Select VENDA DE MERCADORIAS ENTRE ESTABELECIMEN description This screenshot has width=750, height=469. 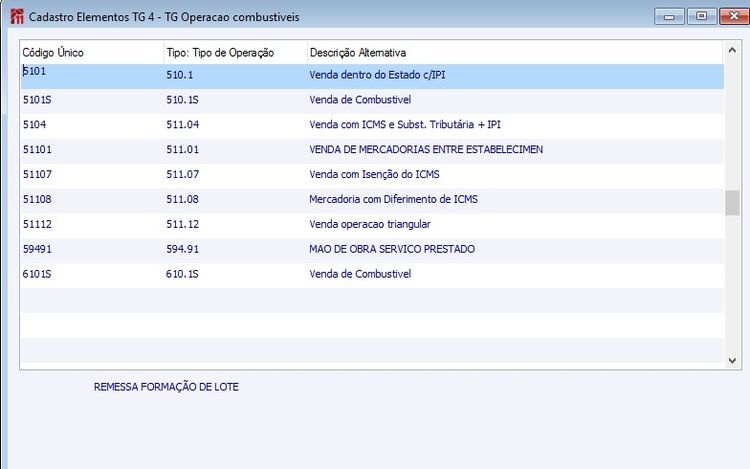426,150
